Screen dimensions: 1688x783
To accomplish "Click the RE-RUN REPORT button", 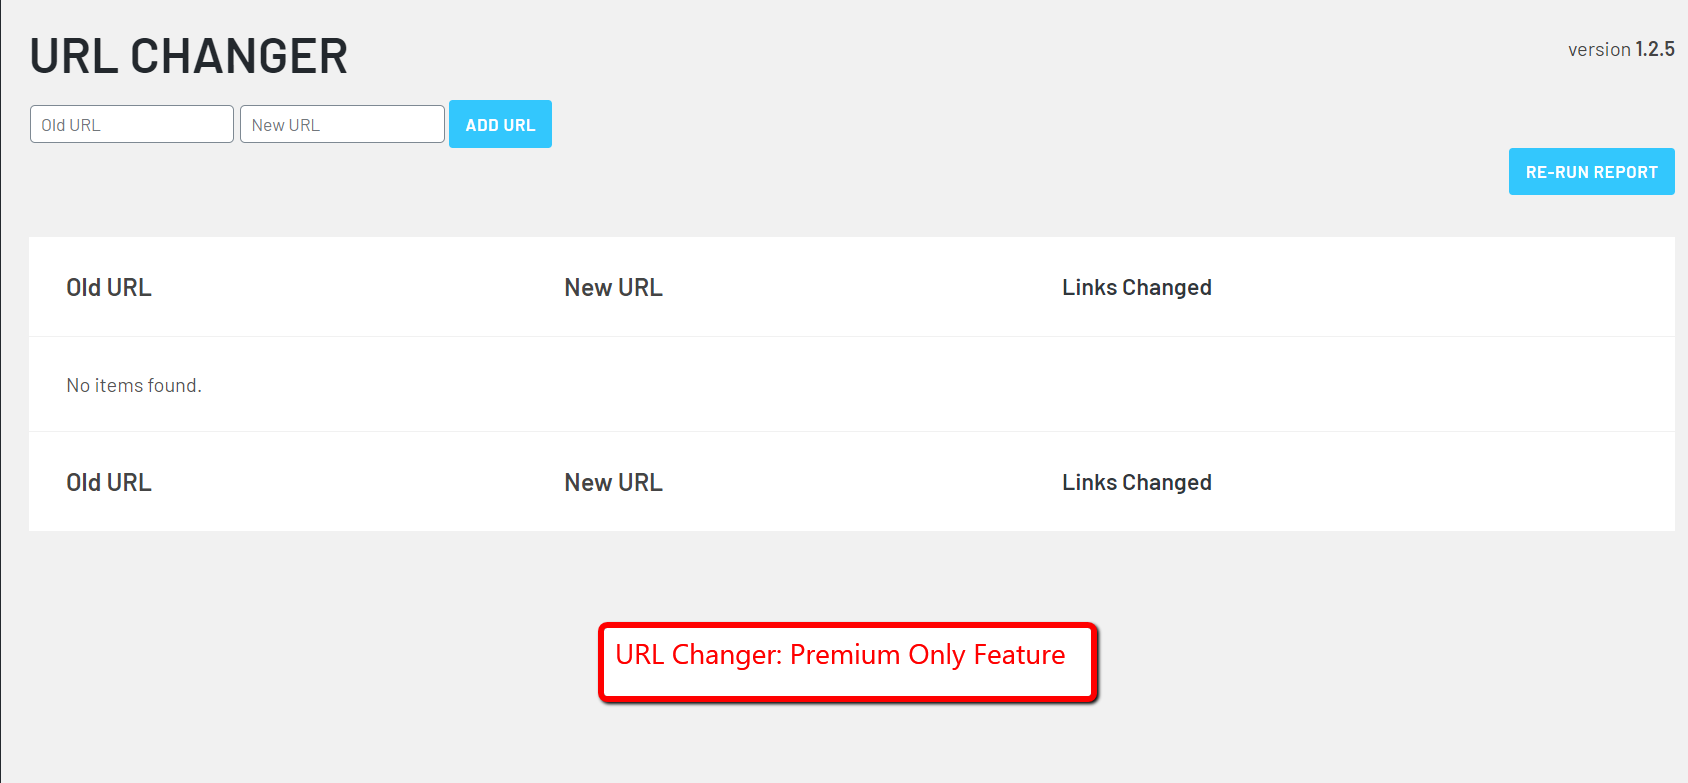I will pos(1591,171).
